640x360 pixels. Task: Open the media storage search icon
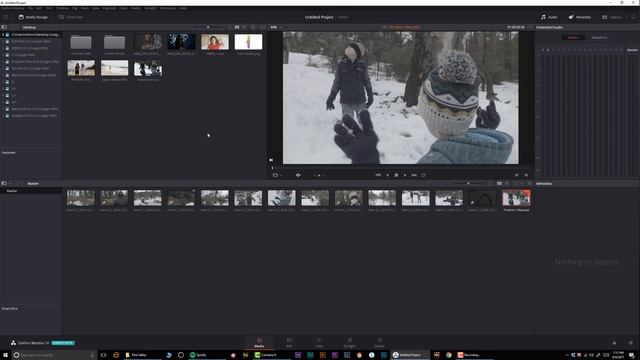click(253, 27)
